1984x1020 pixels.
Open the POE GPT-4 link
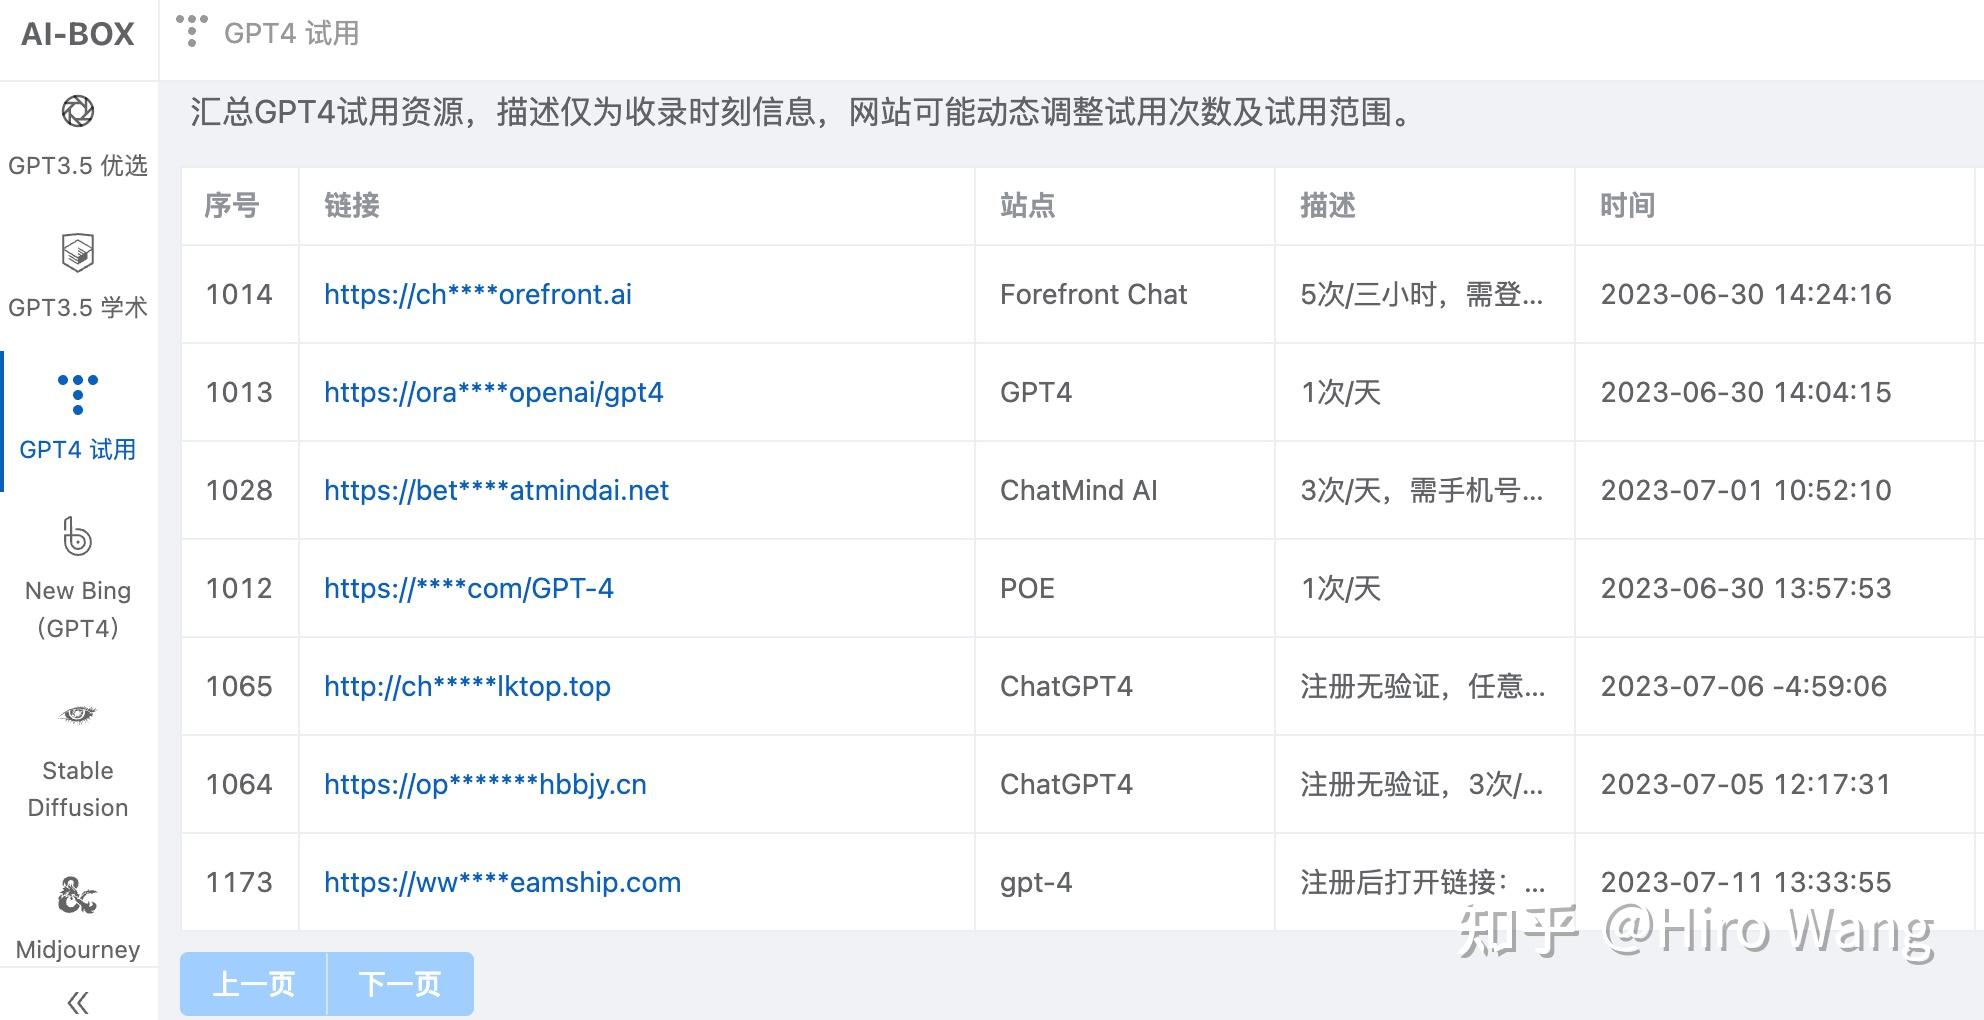468,588
